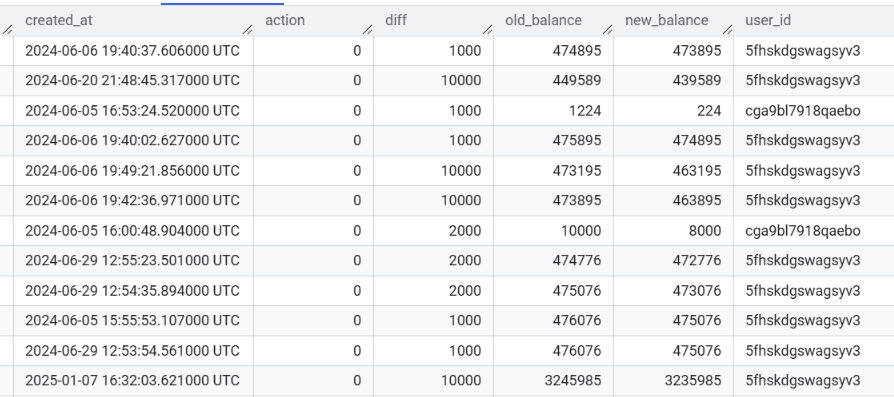Click user_id cga9bl7918qaebo in the 16:53:24 row
894x397 pixels.
click(x=803, y=111)
